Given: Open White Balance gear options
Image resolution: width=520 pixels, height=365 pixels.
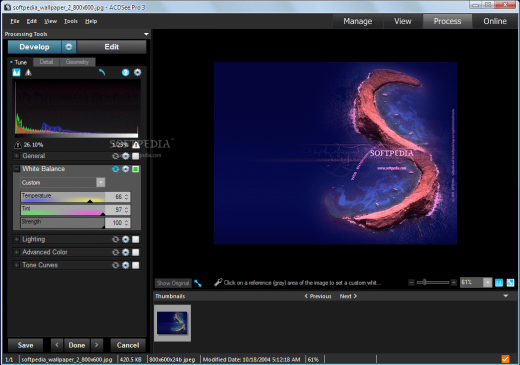Looking at the screenshot, I should coord(125,169).
